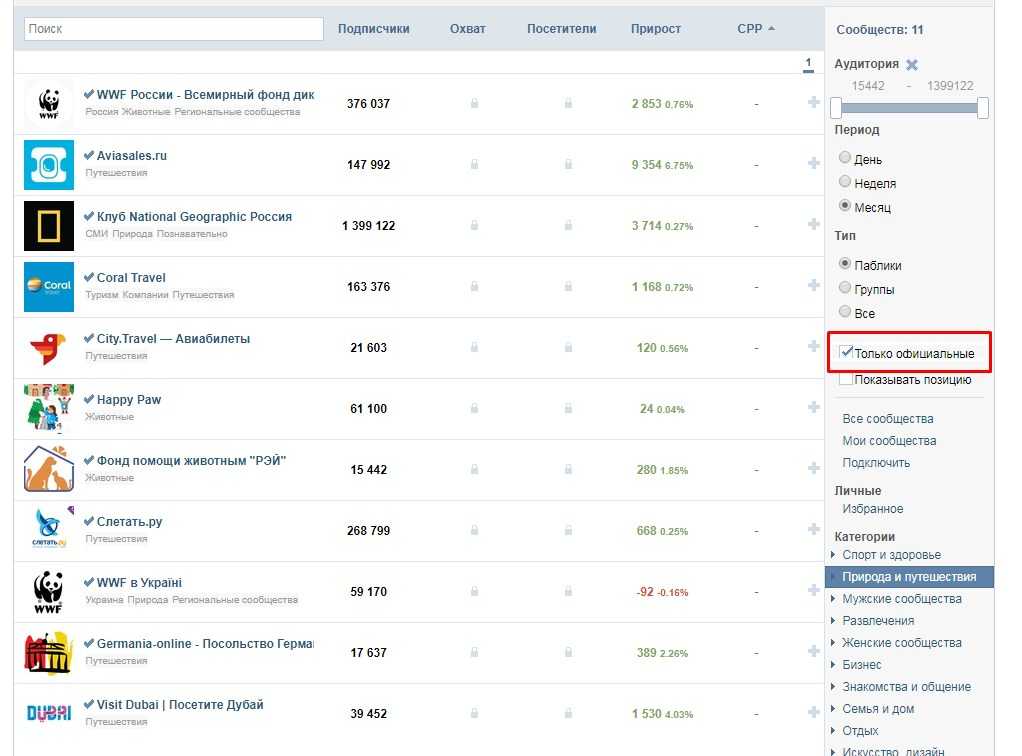Open the Aviasales.ru community avatar
Image resolution: width=1022 pixels, height=756 pixels.
coord(48,165)
